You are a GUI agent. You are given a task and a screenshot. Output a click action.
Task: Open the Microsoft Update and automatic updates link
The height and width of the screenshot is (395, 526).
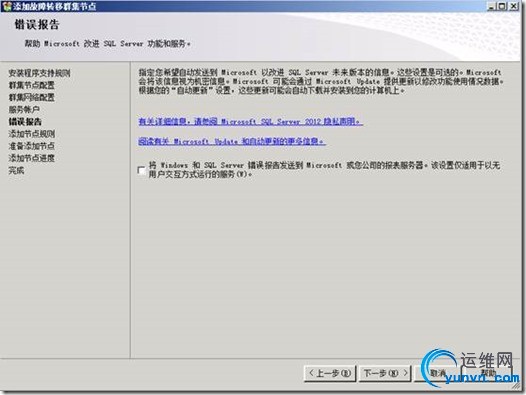232,142
